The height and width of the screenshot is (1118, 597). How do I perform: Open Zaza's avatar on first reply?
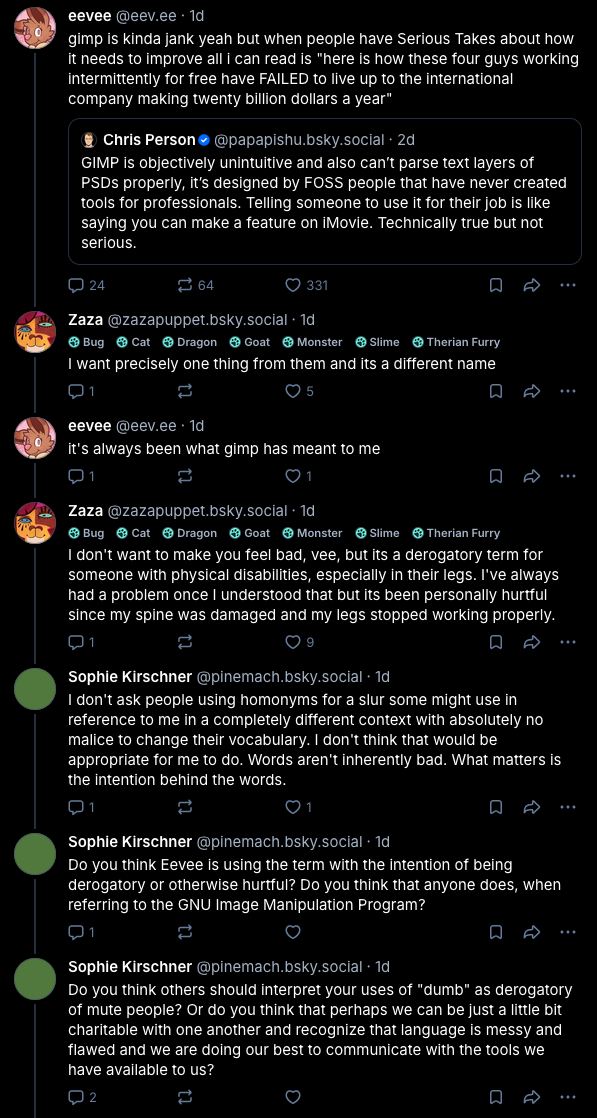35,332
